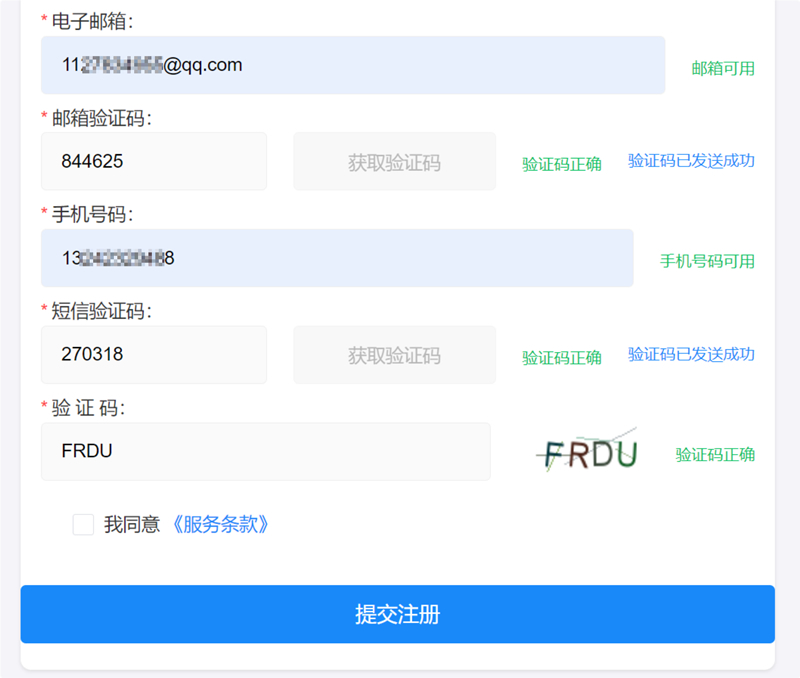
Task: Click the captcha input containing FRDU
Action: [266, 451]
